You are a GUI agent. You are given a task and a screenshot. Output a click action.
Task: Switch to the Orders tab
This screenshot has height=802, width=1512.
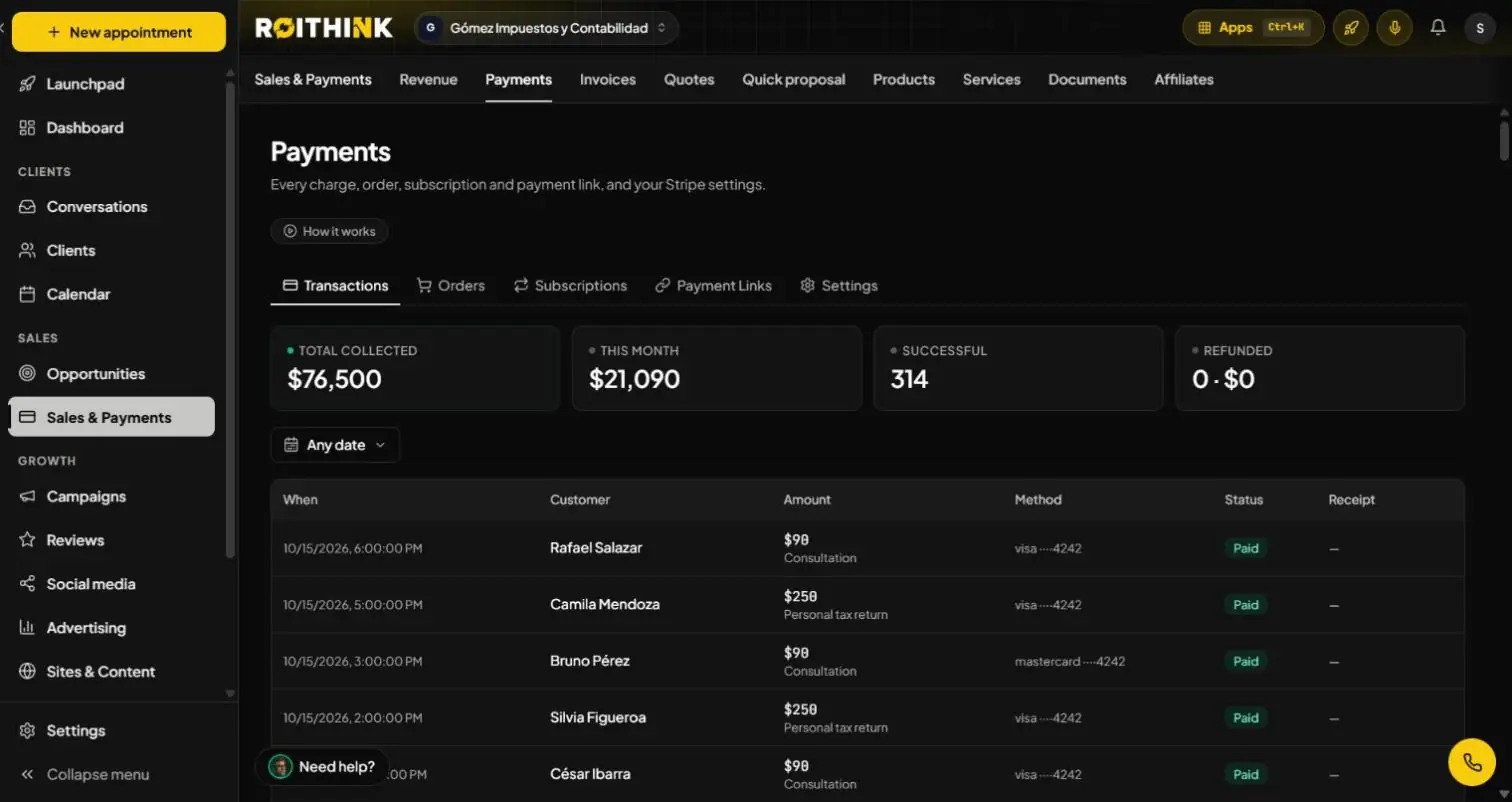[451, 286]
